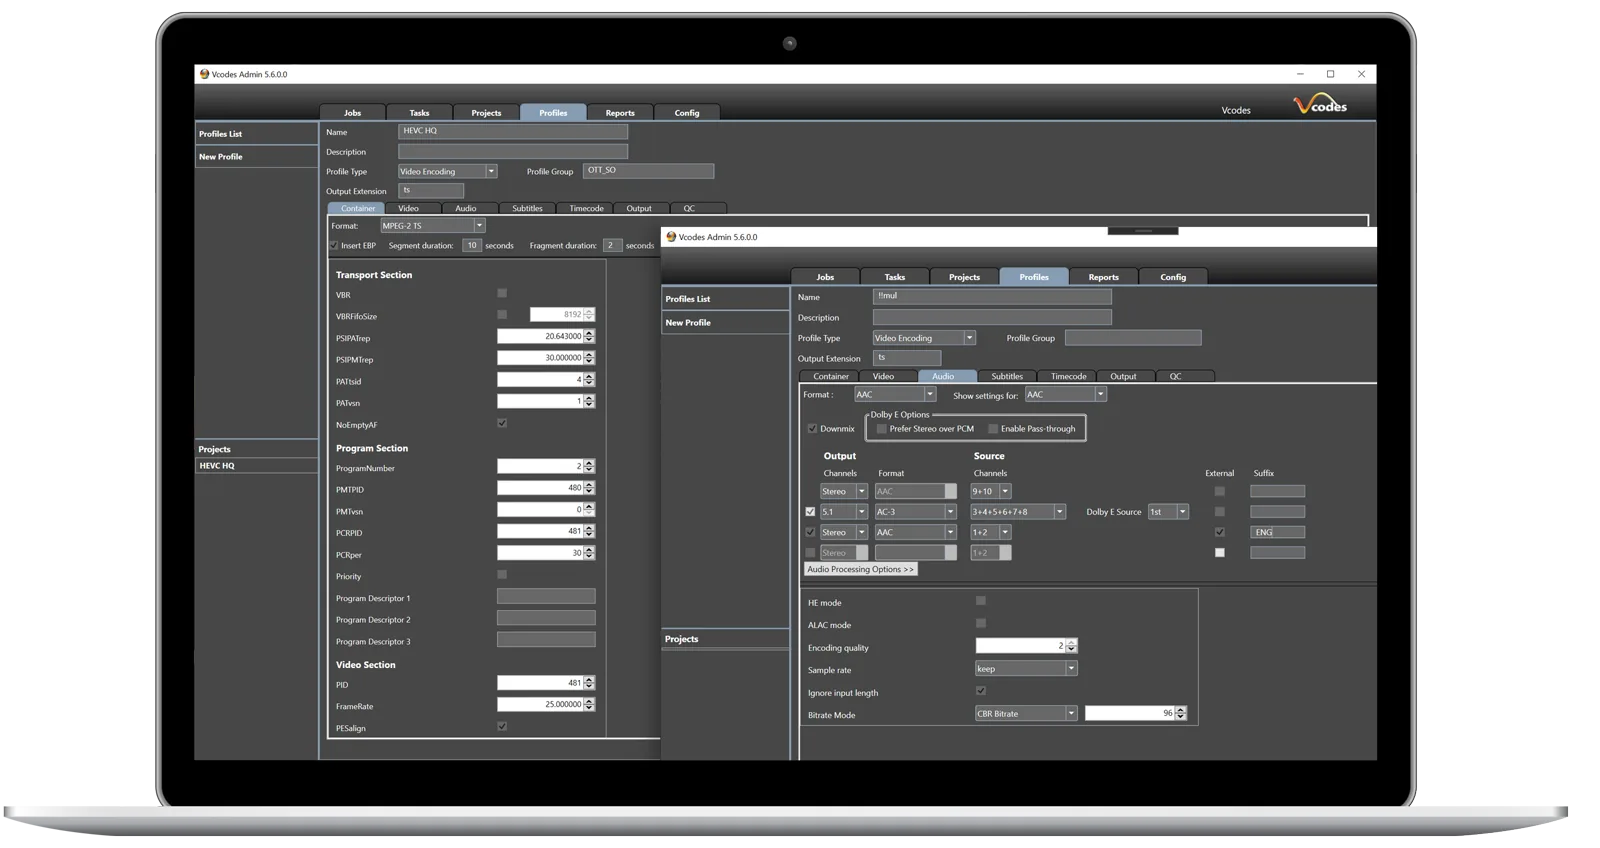
Task: Toggle the NoEmptyAF checkbox
Action: pos(502,423)
